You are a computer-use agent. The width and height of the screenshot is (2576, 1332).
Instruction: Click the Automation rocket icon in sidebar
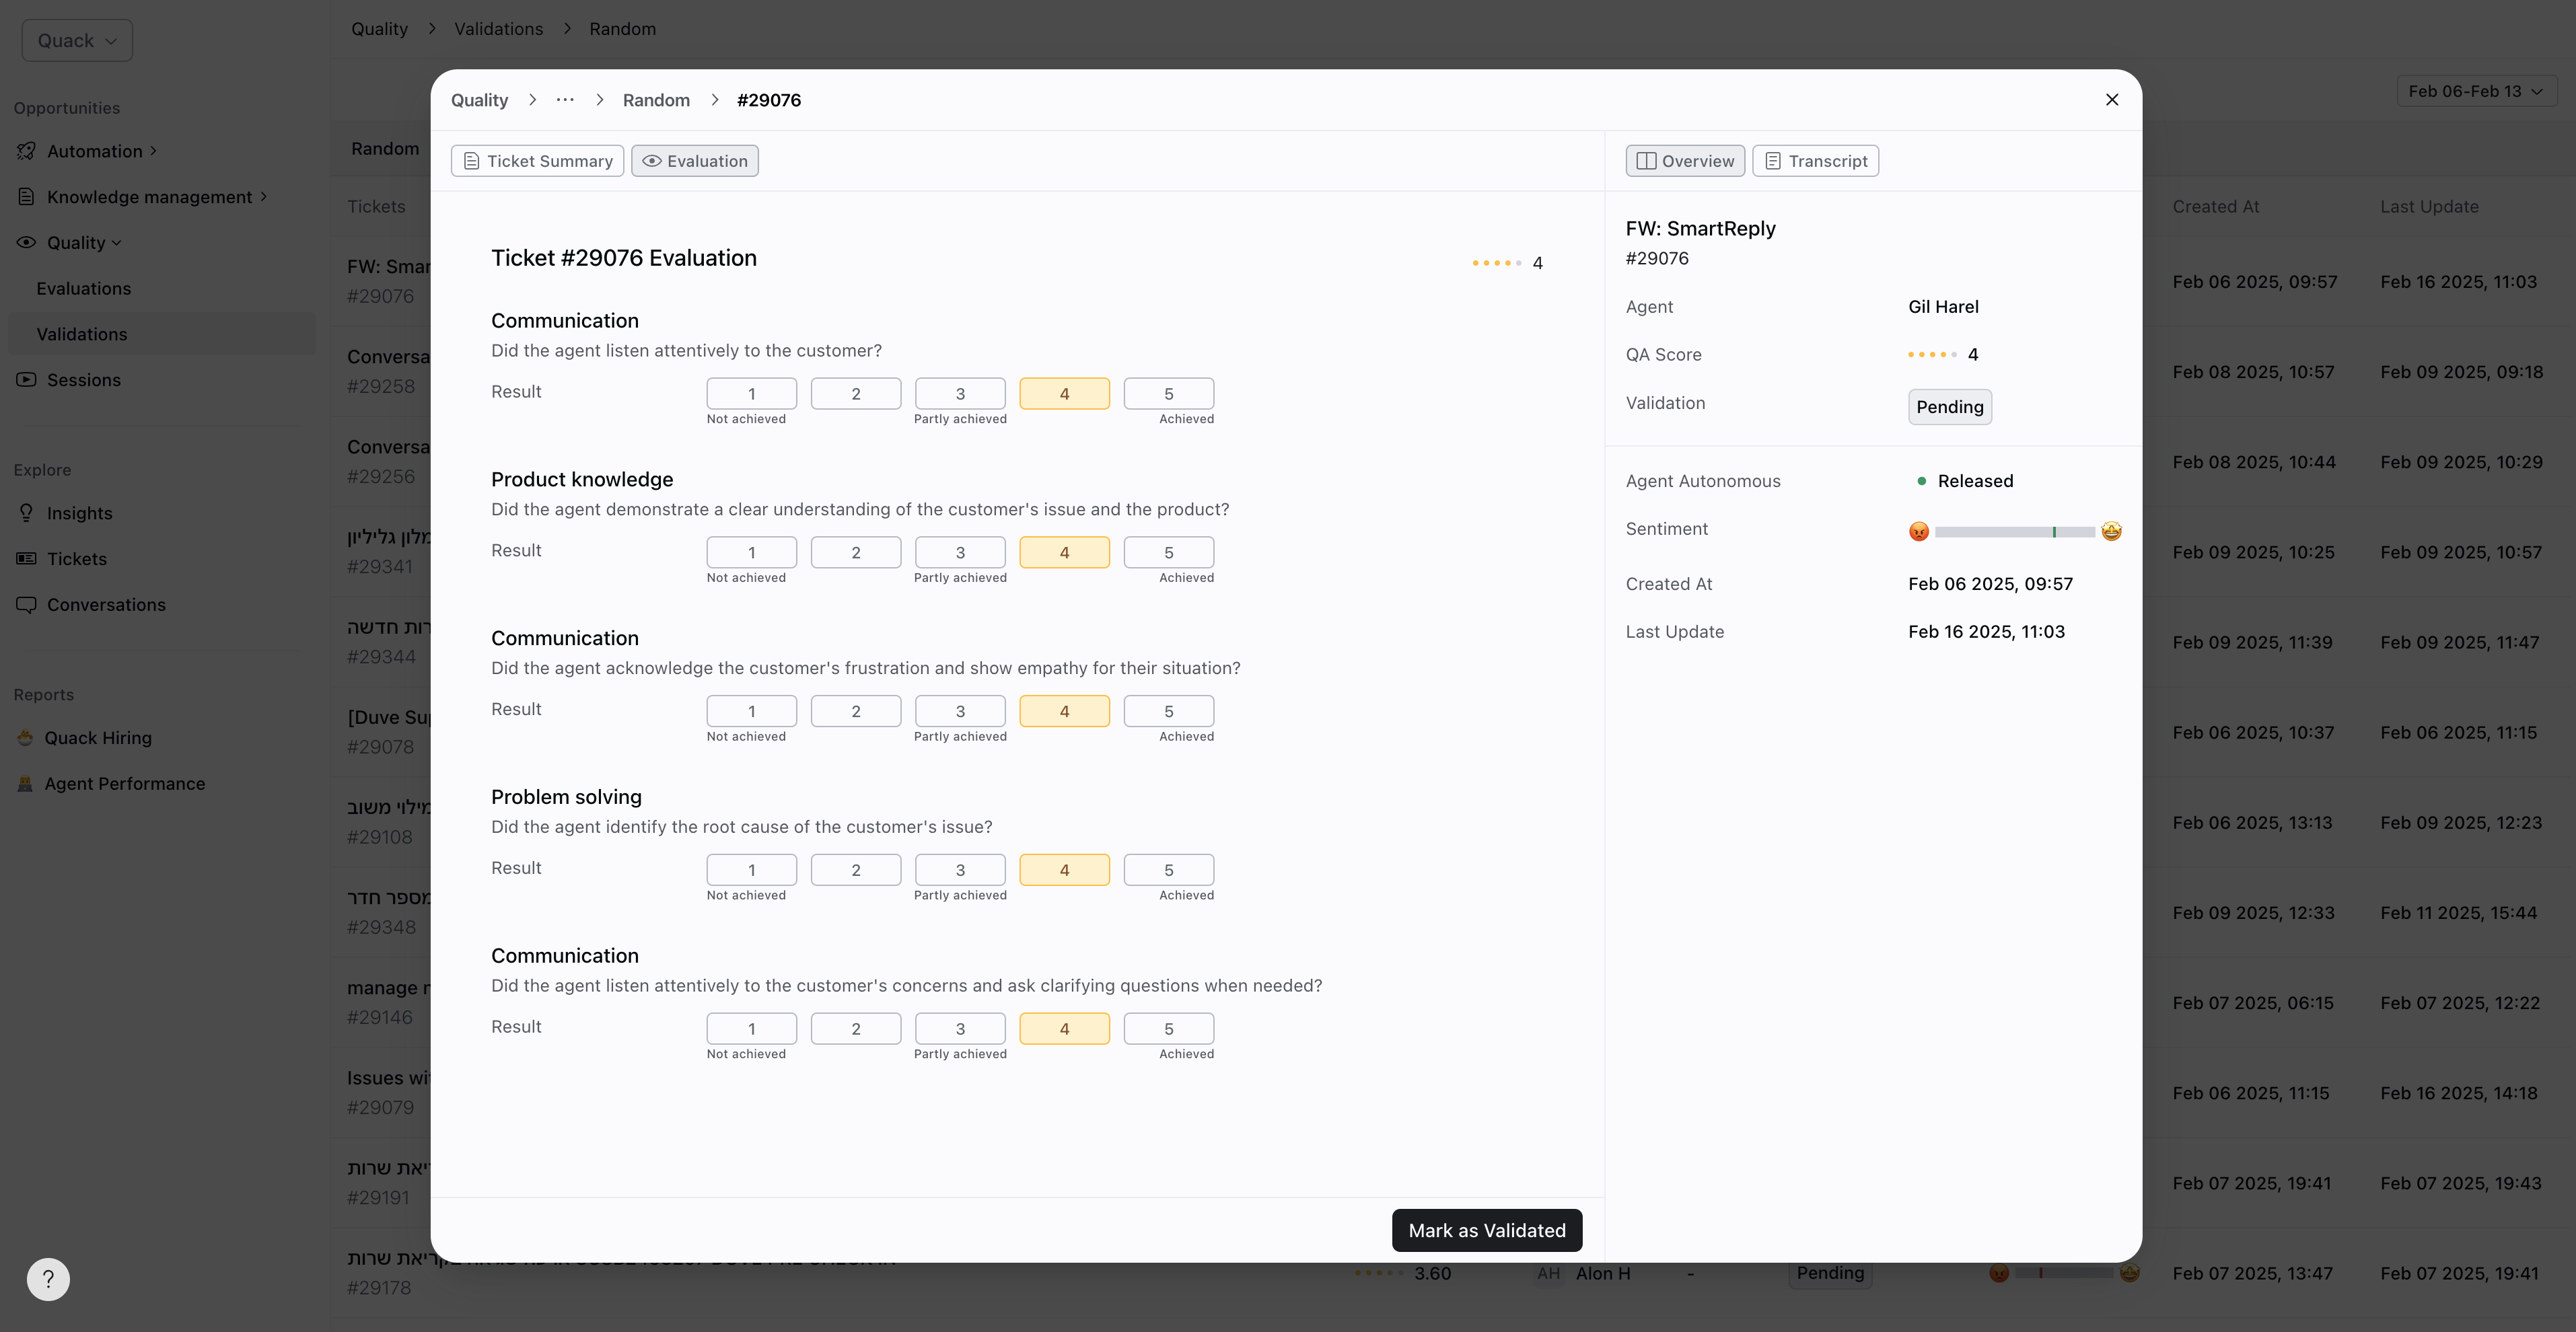click(x=27, y=151)
